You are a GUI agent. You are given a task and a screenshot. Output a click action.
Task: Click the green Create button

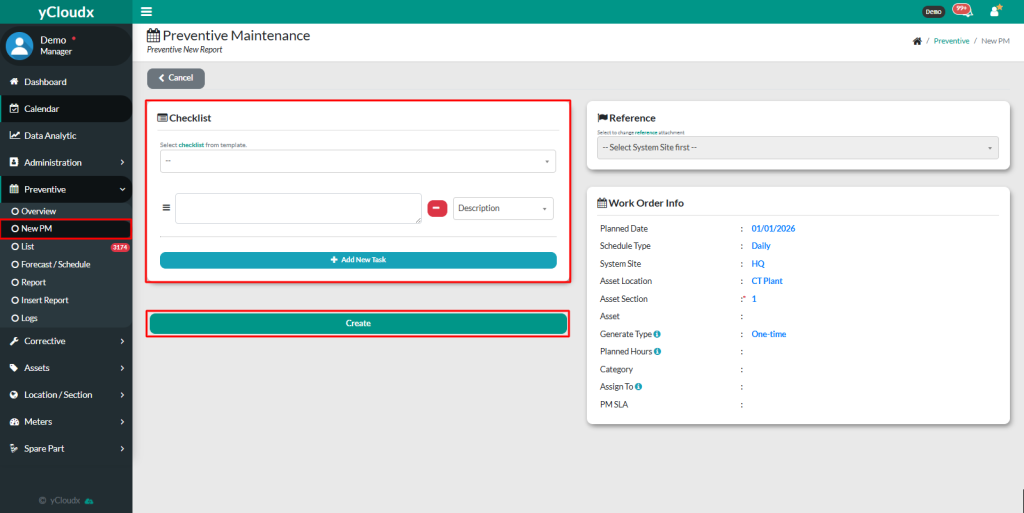coord(358,323)
